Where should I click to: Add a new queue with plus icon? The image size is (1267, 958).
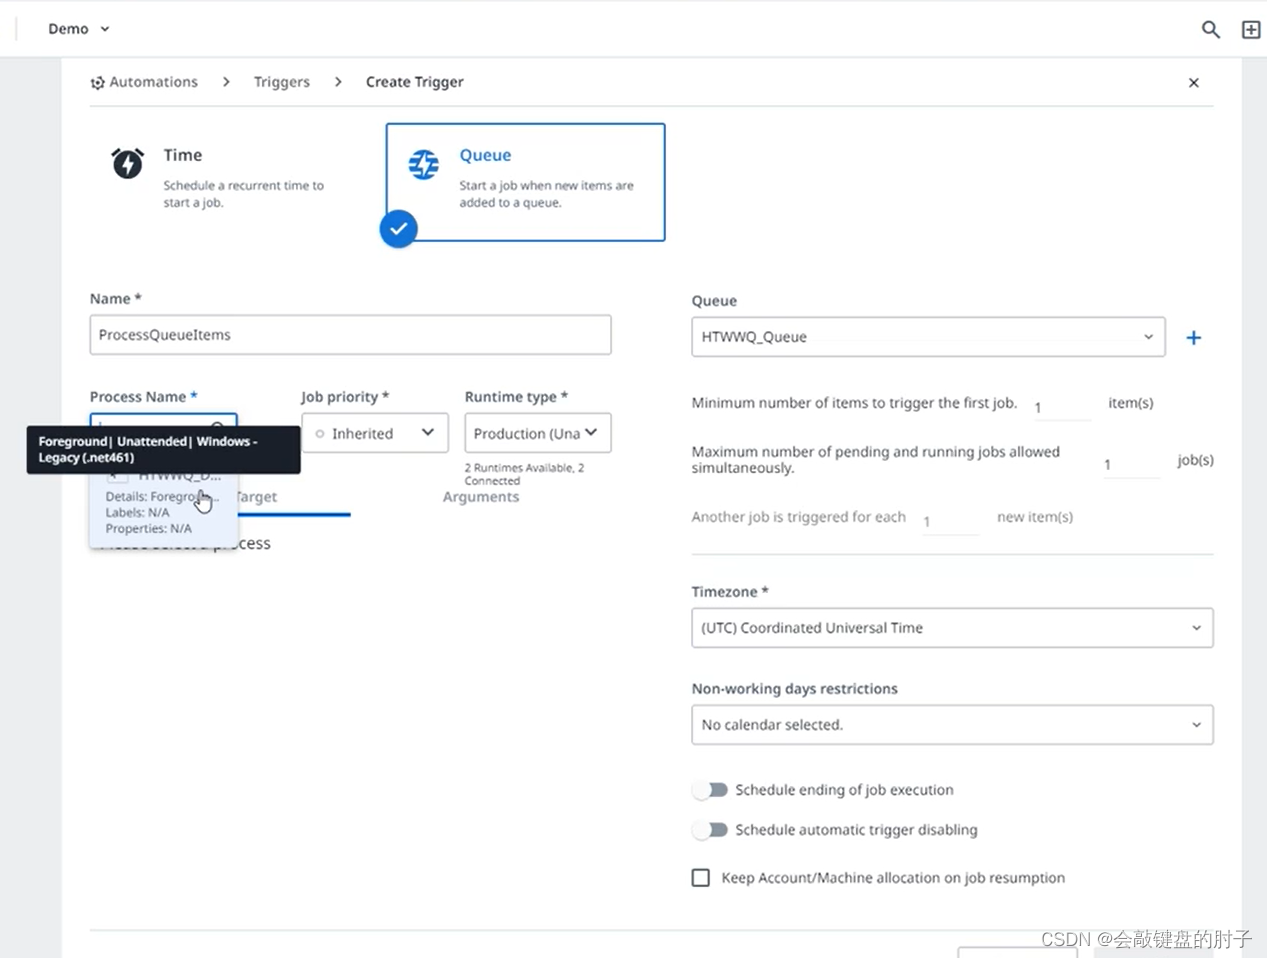click(1193, 338)
